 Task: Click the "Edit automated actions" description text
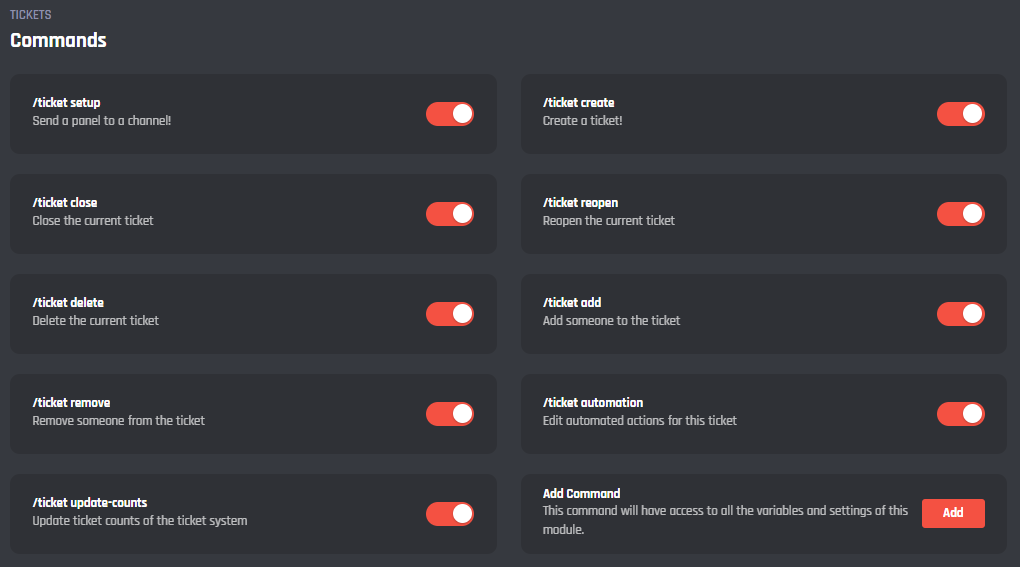pyautogui.click(x=639, y=421)
